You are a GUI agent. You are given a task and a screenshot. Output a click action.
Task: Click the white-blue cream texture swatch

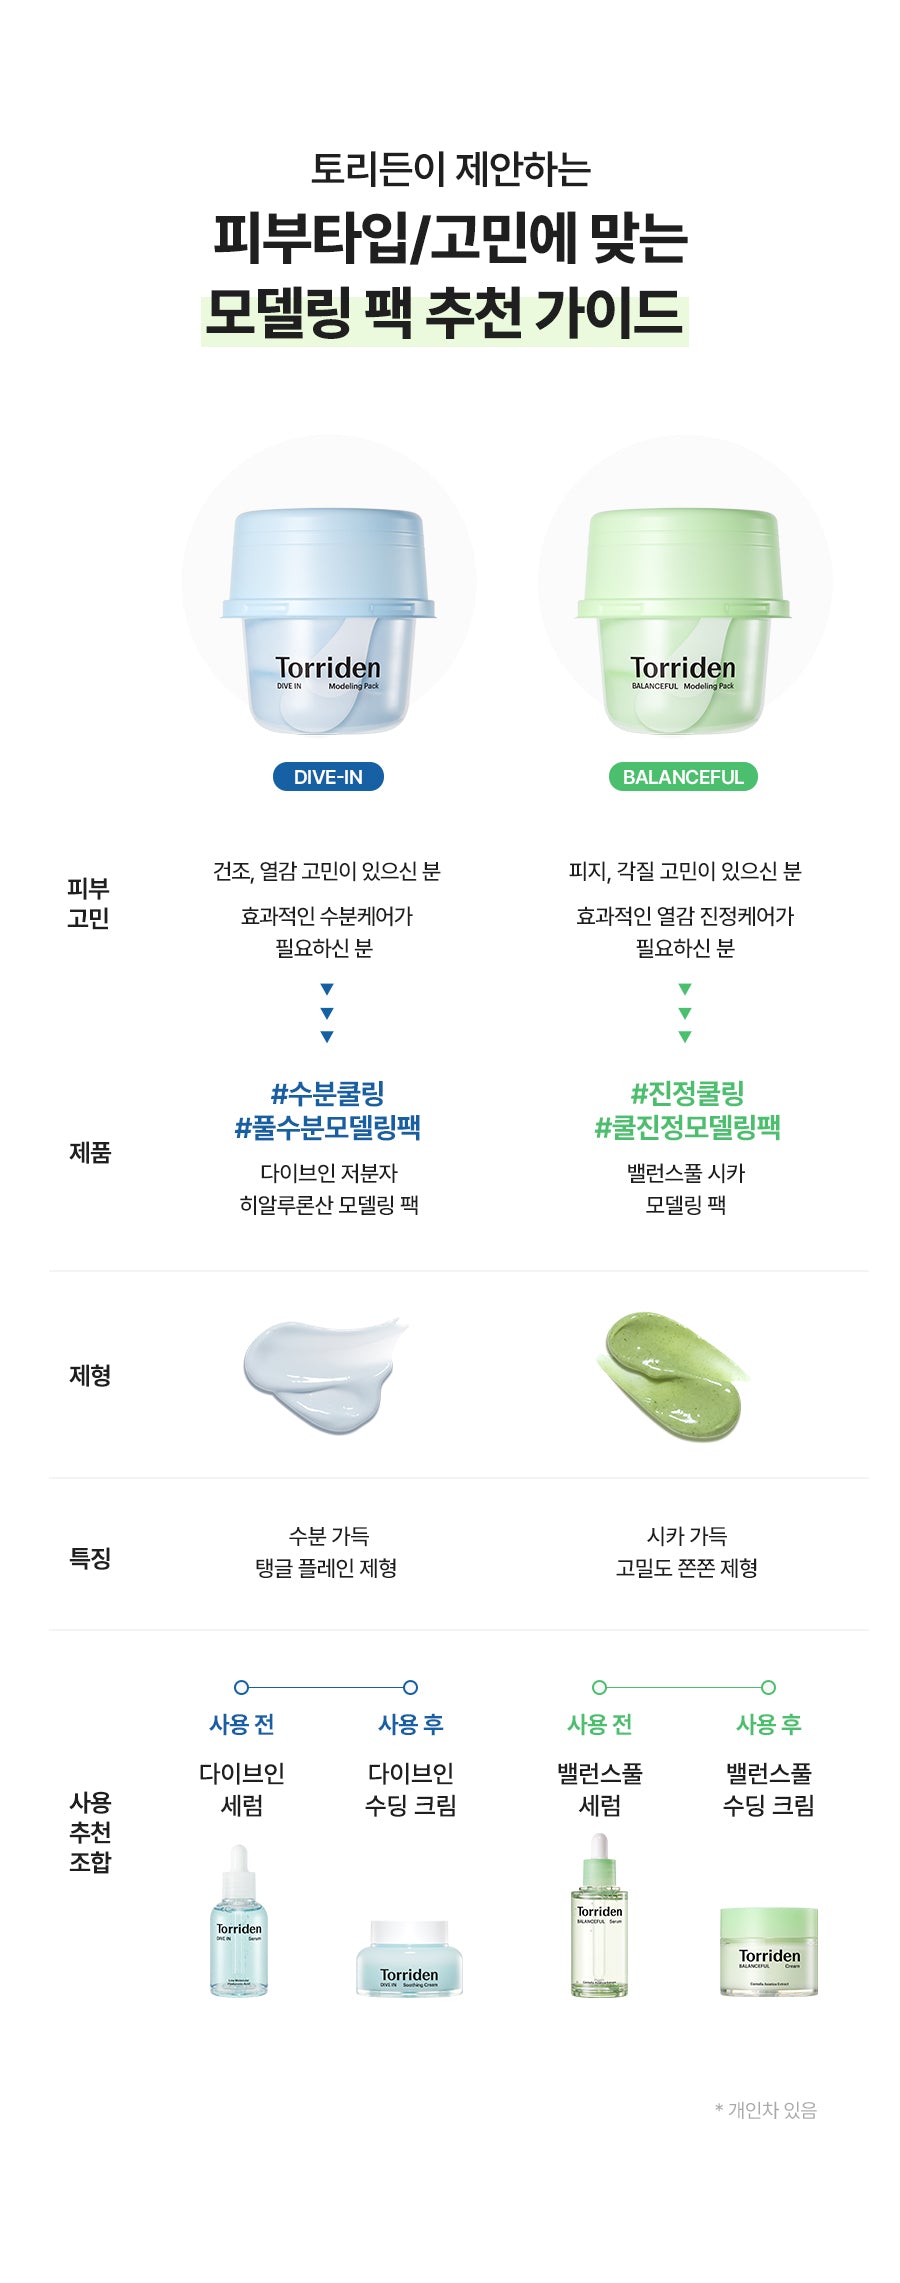[x=322, y=1374]
